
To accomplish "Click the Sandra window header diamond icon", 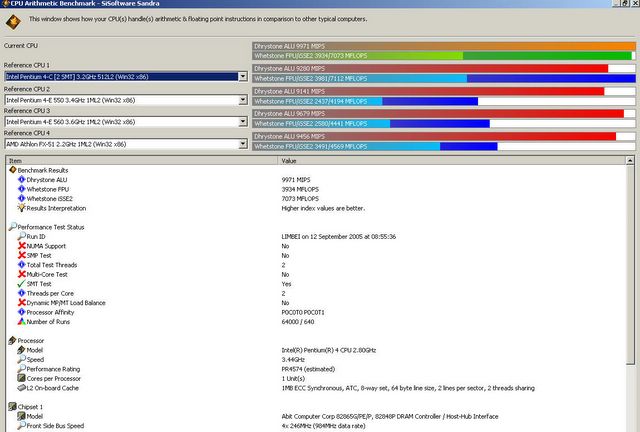I will (x=13, y=22).
